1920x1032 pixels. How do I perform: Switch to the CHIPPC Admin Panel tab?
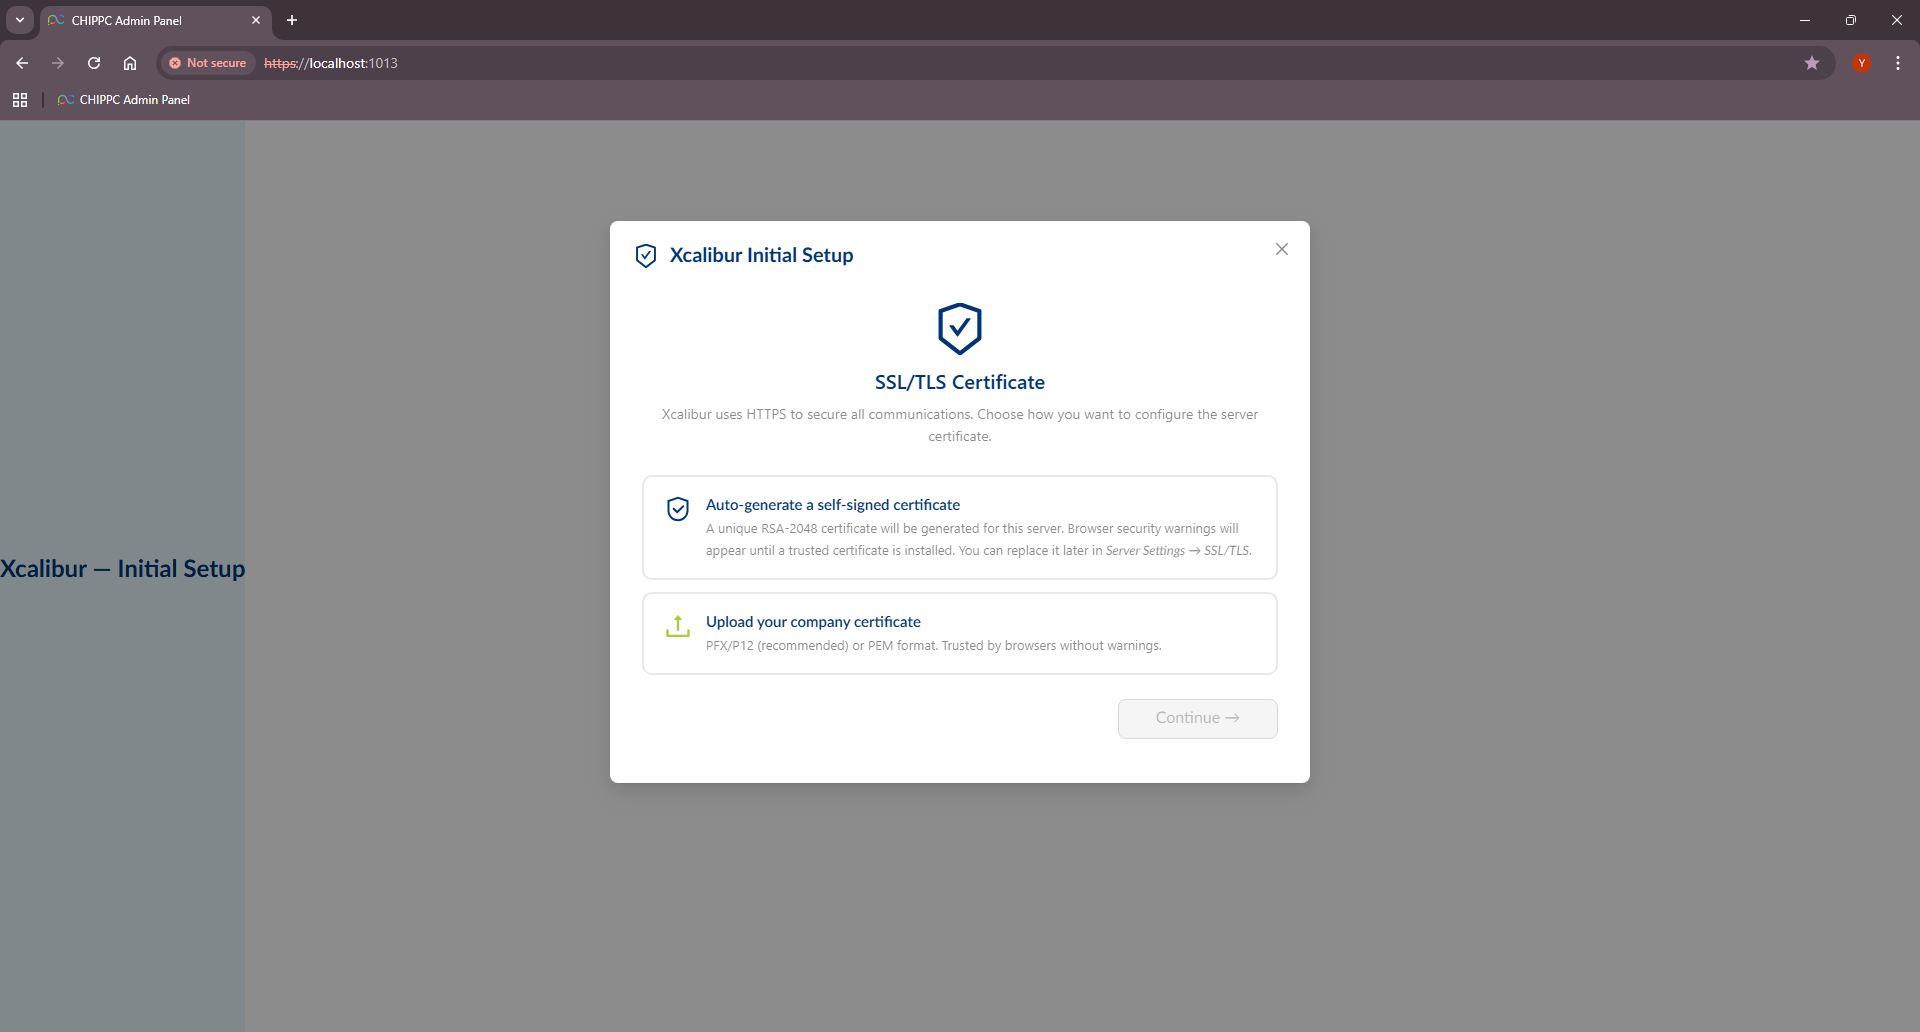point(140,20)
